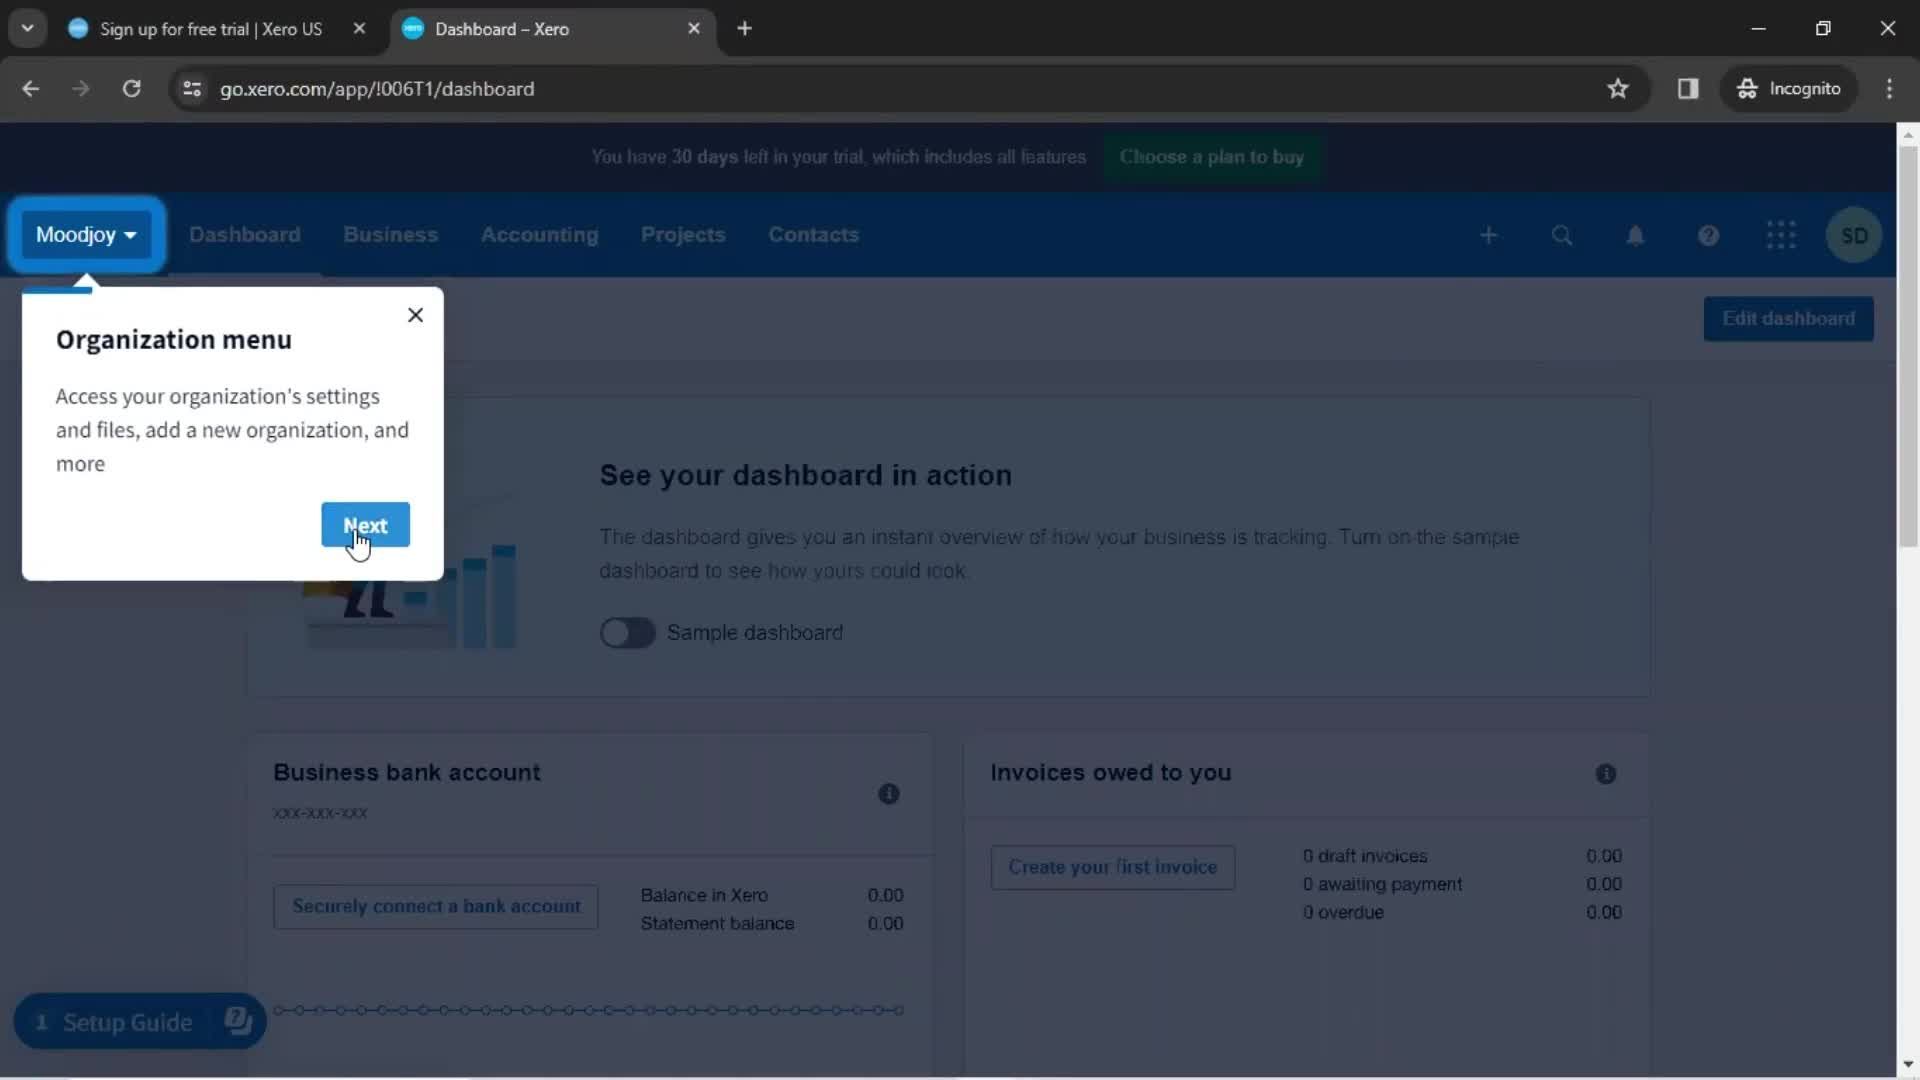This screenshot has width=1920, height=1080.
Task: Close the Organization menu tooltip
Action: tap(416, 315)
